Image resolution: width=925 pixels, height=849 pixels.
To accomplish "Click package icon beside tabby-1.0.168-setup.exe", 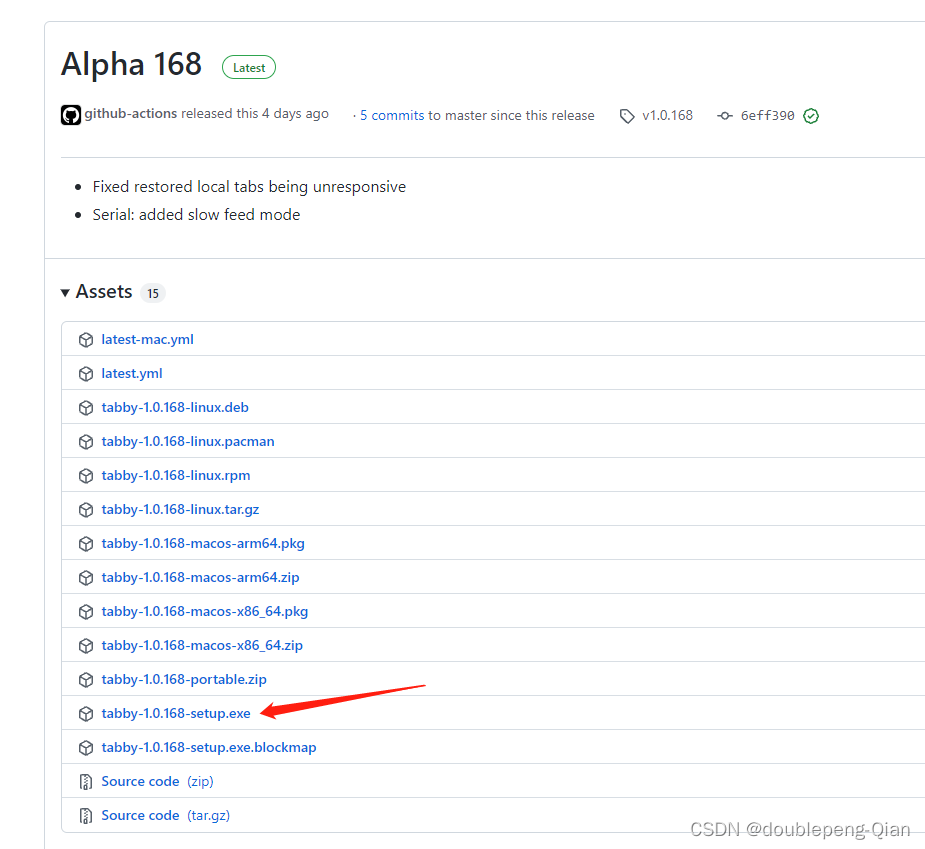I will [86, 714].
